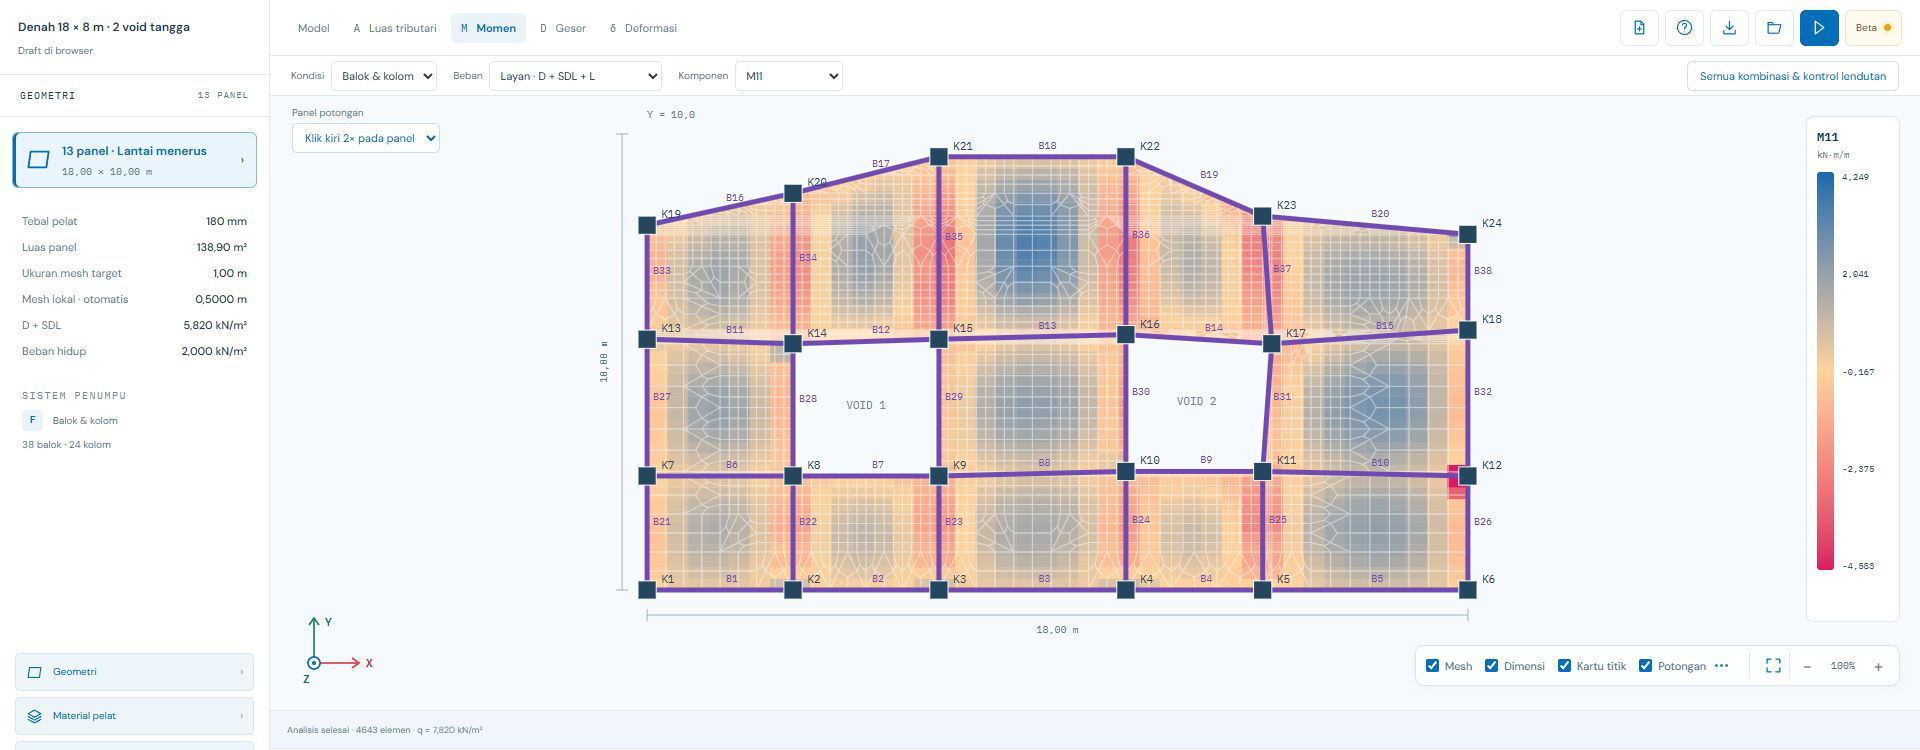The height and width of the screenshot is (750, 1920).
Task: Click the Beta status badge
Action: (1873, 28)
